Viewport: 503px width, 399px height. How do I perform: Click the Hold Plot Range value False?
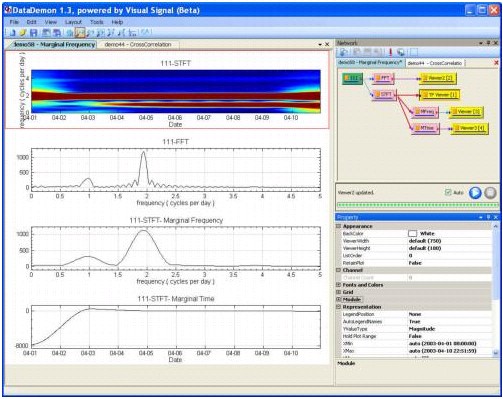click(415, 336)
